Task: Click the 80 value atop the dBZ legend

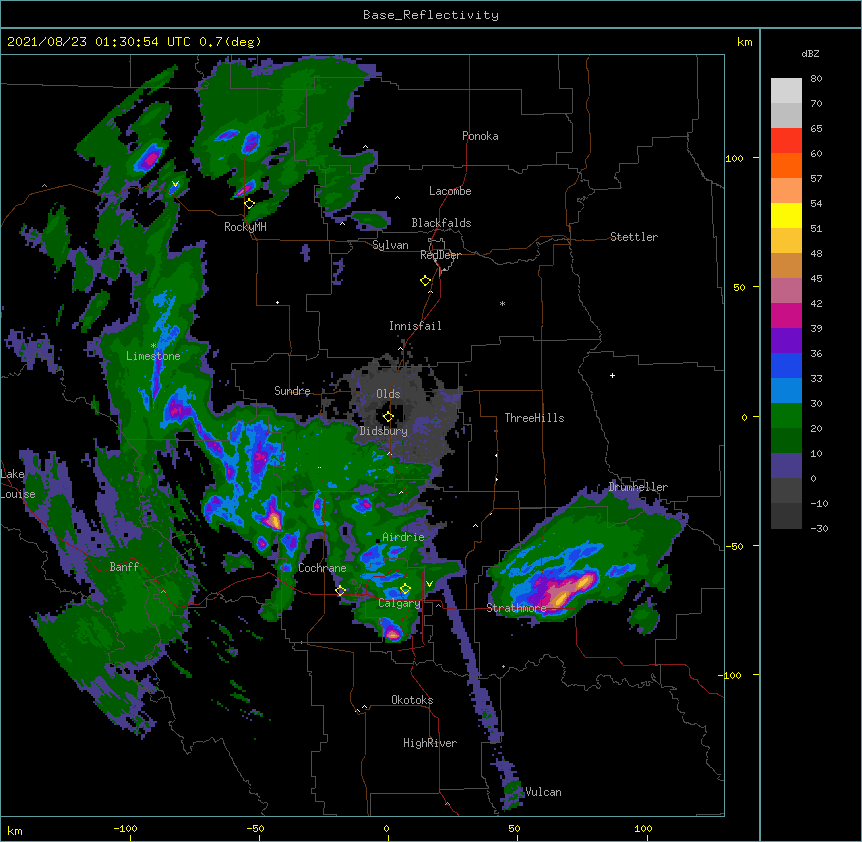Action: pyautogui.click(x=816, y=79)
